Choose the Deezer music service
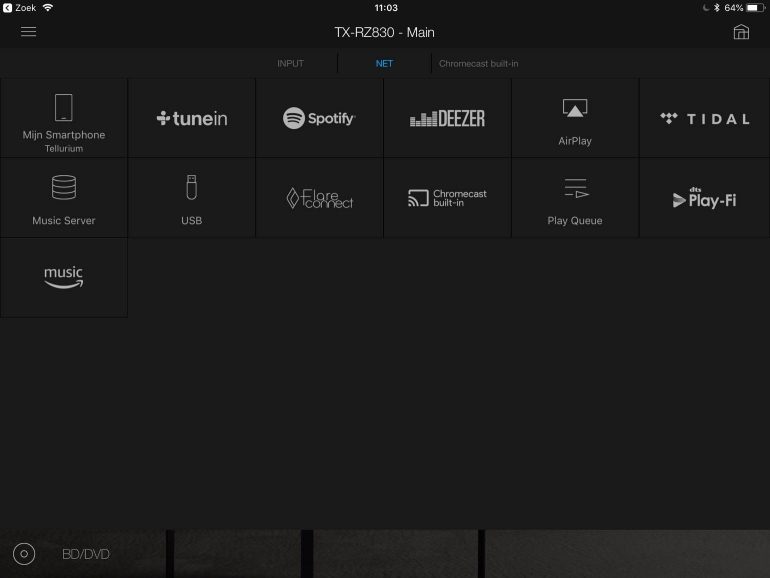The image size is (770, 578). (447, 118)
